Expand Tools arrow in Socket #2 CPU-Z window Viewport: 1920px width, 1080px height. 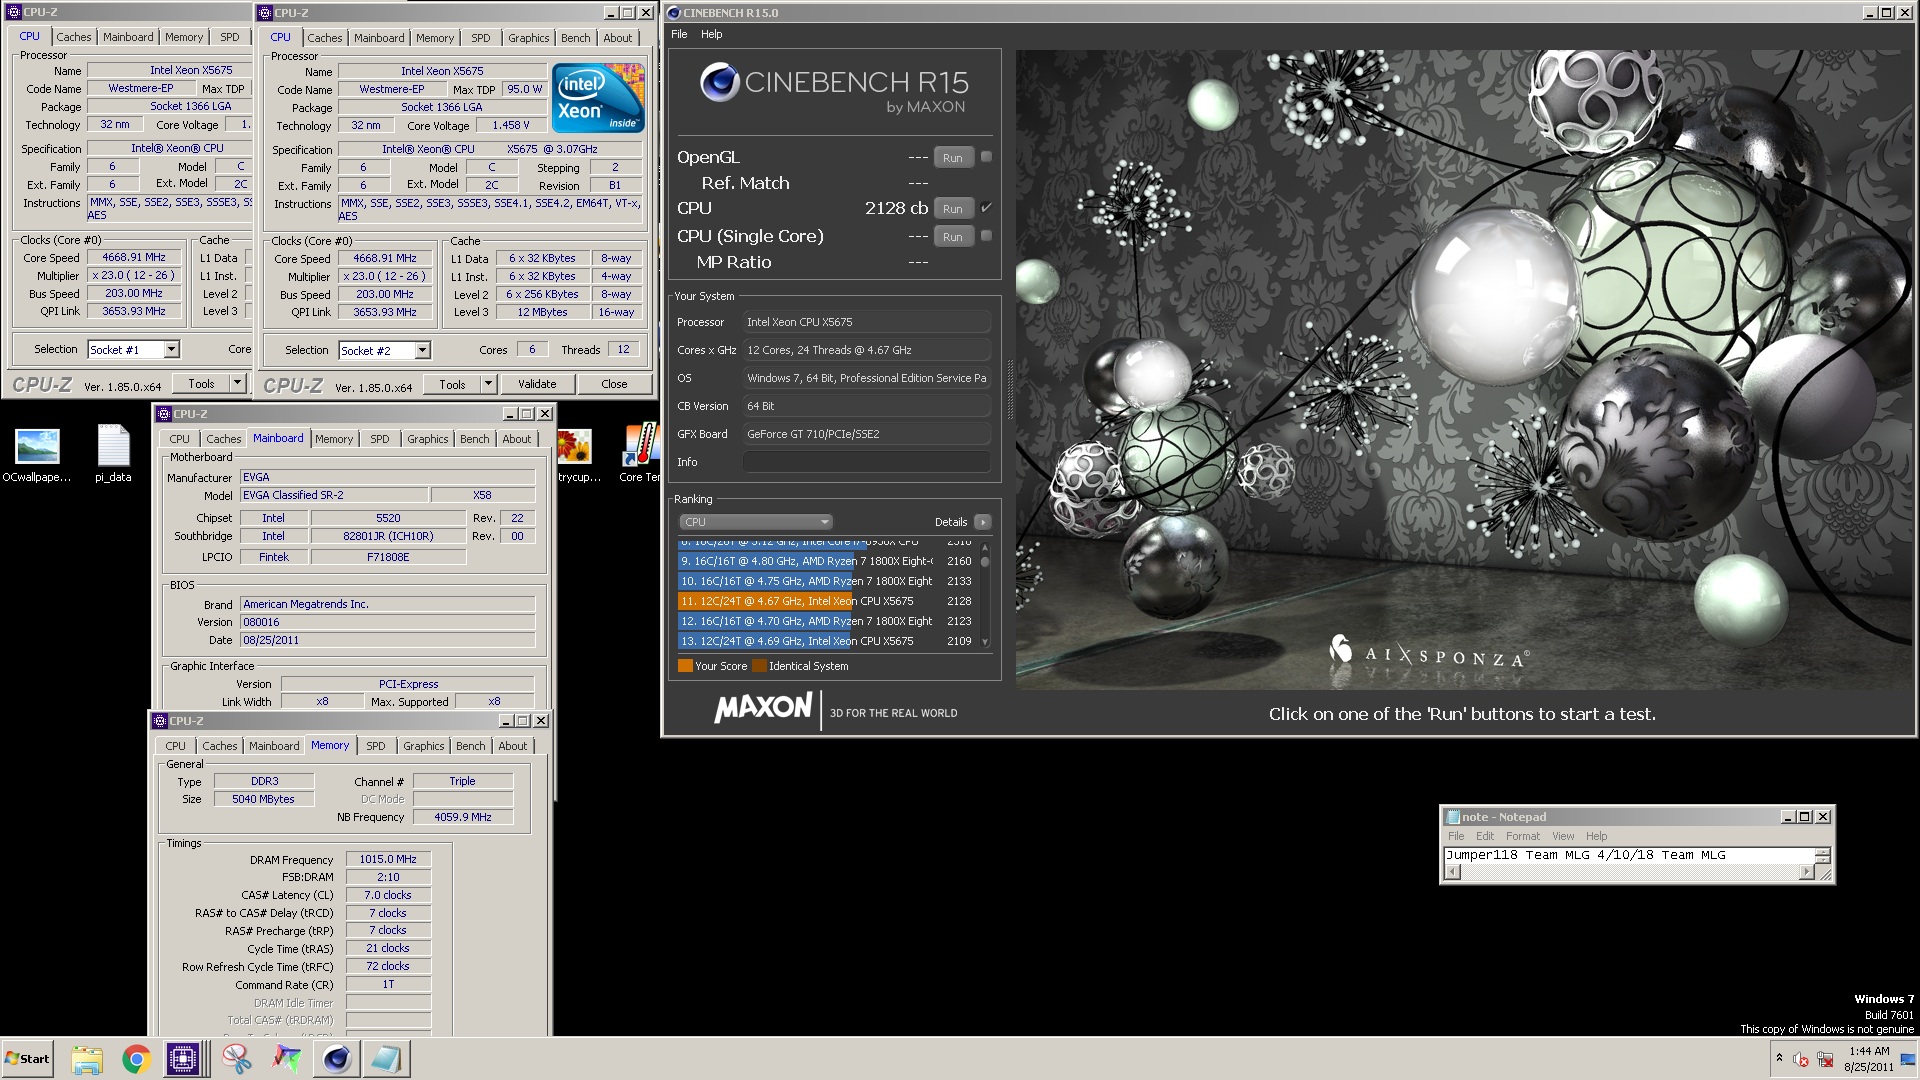[488, 384]
